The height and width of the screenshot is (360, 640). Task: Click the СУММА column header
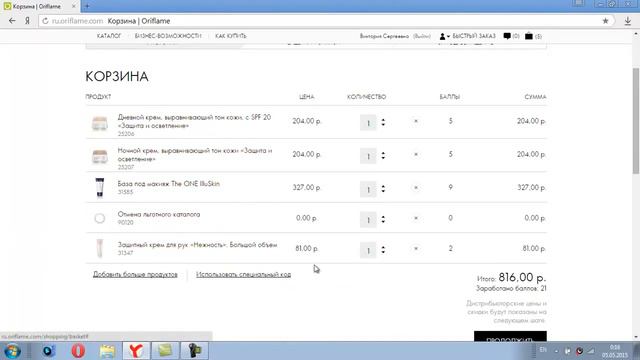(x=535, y=97)
